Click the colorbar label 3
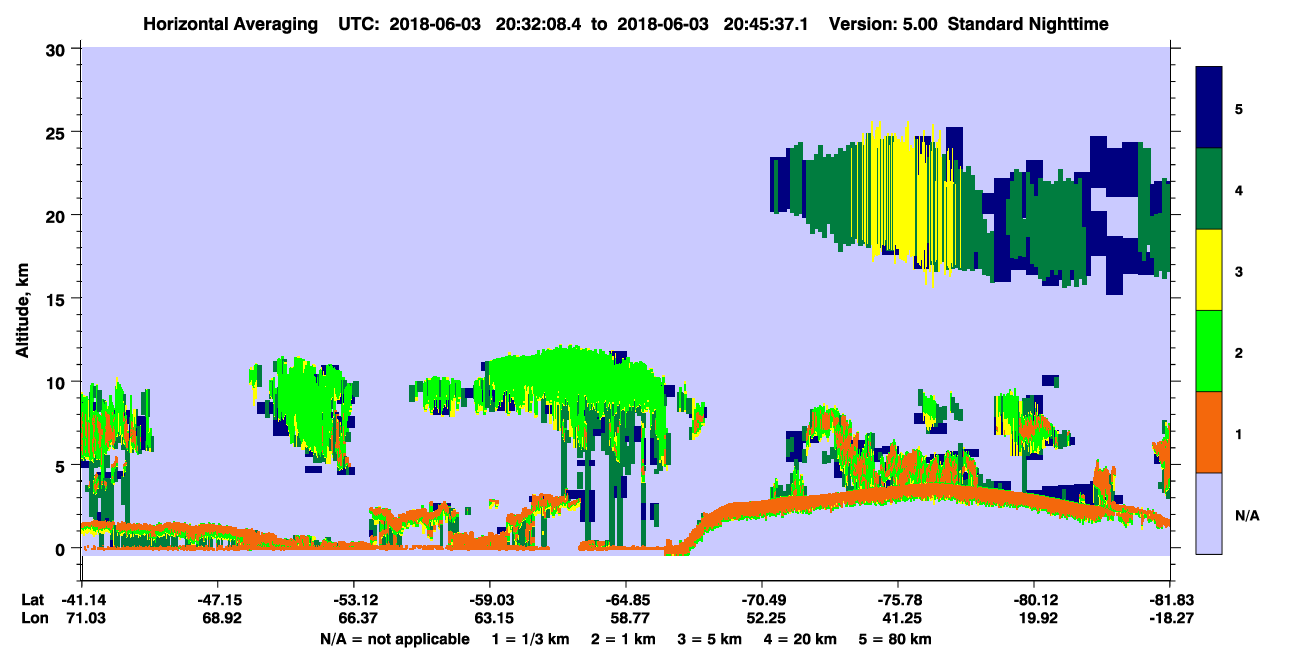1300x667 pixels. [x=1239, y=270]
